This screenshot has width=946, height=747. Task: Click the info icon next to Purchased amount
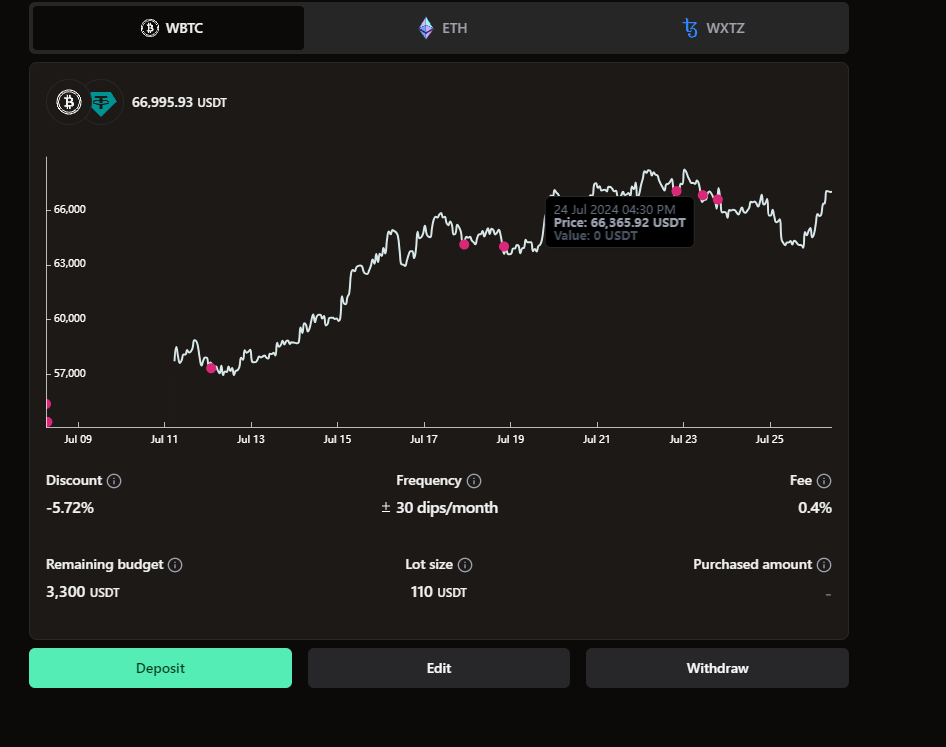tap(824, 565)
